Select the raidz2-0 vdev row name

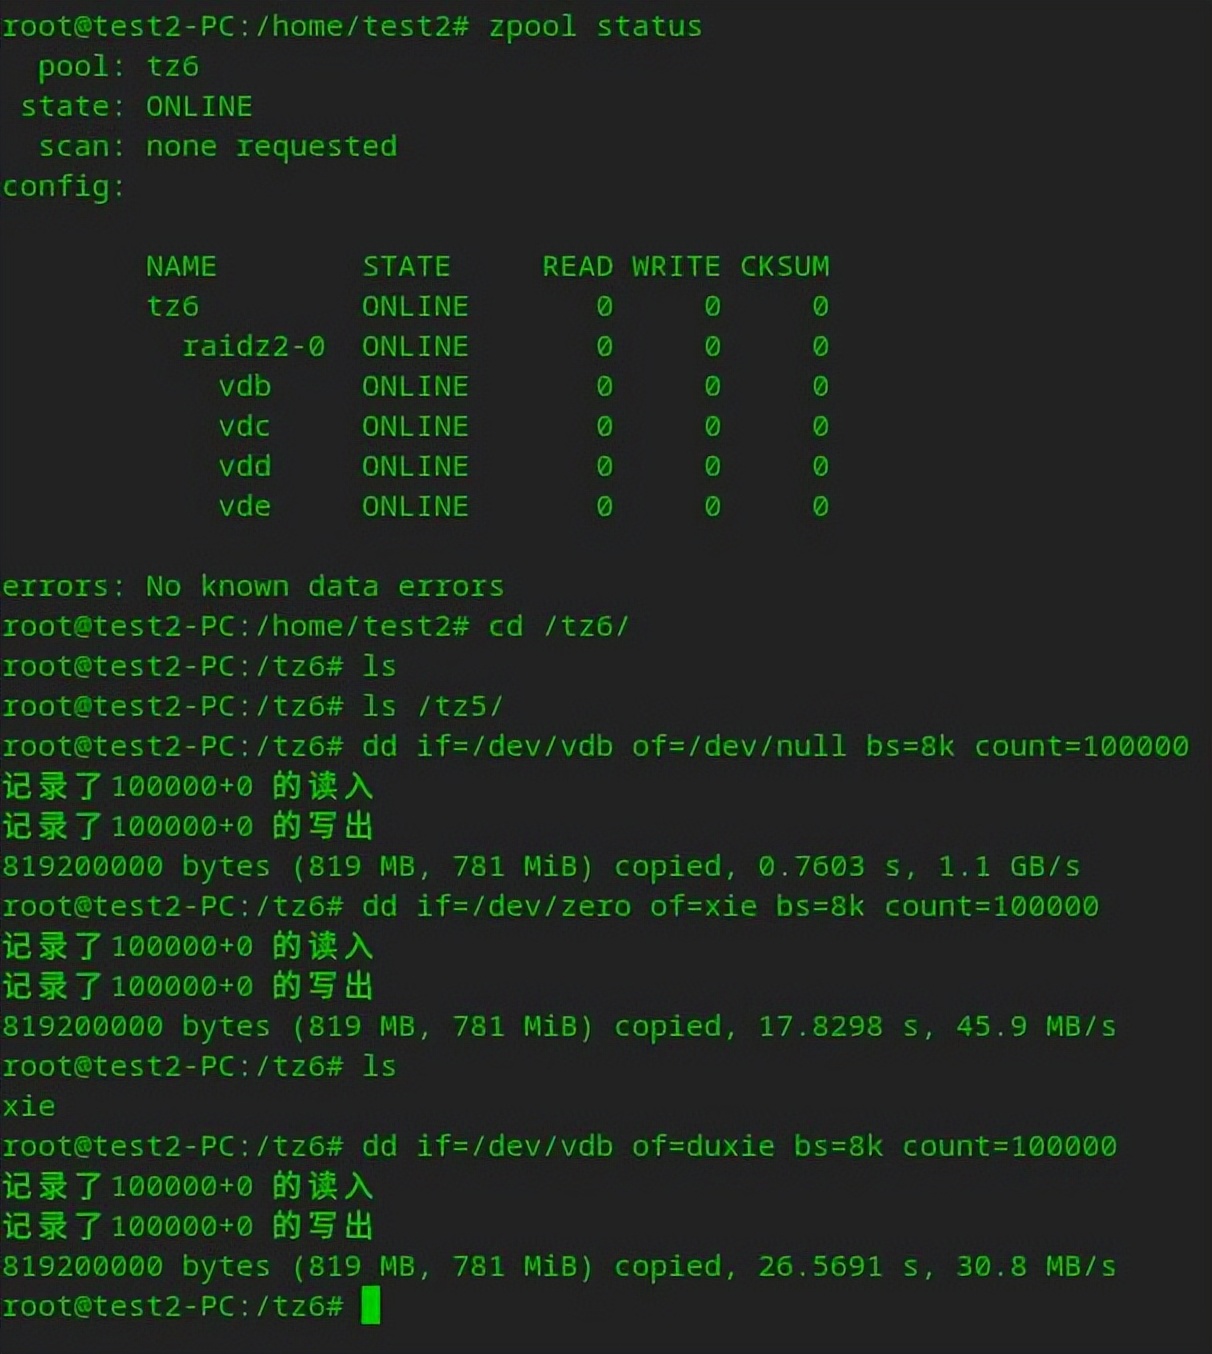point(254,346)
